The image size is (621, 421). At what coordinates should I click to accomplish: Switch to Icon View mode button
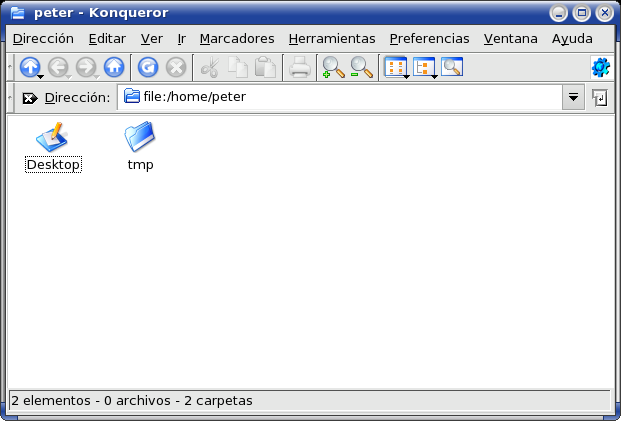[x=396, y=67]
